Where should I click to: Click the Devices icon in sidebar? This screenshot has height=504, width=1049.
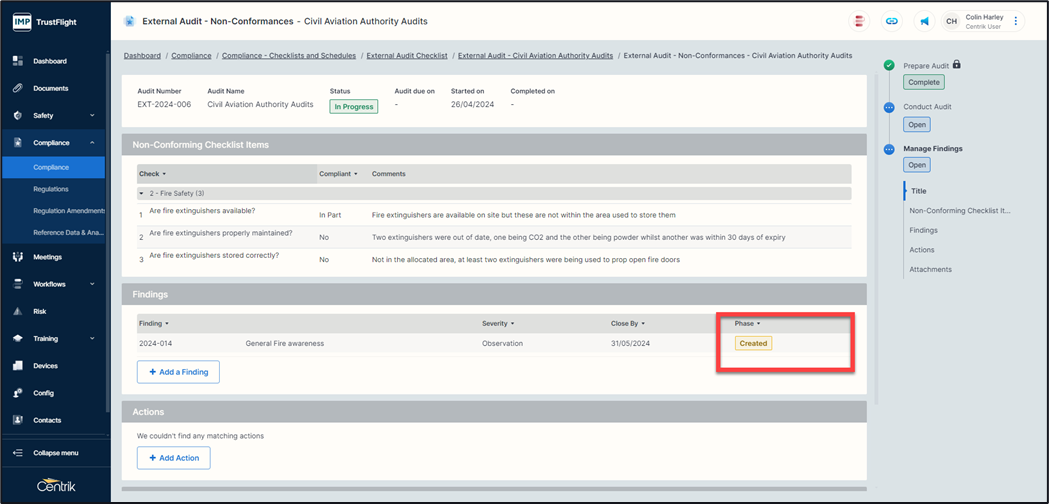coord(18,366)
